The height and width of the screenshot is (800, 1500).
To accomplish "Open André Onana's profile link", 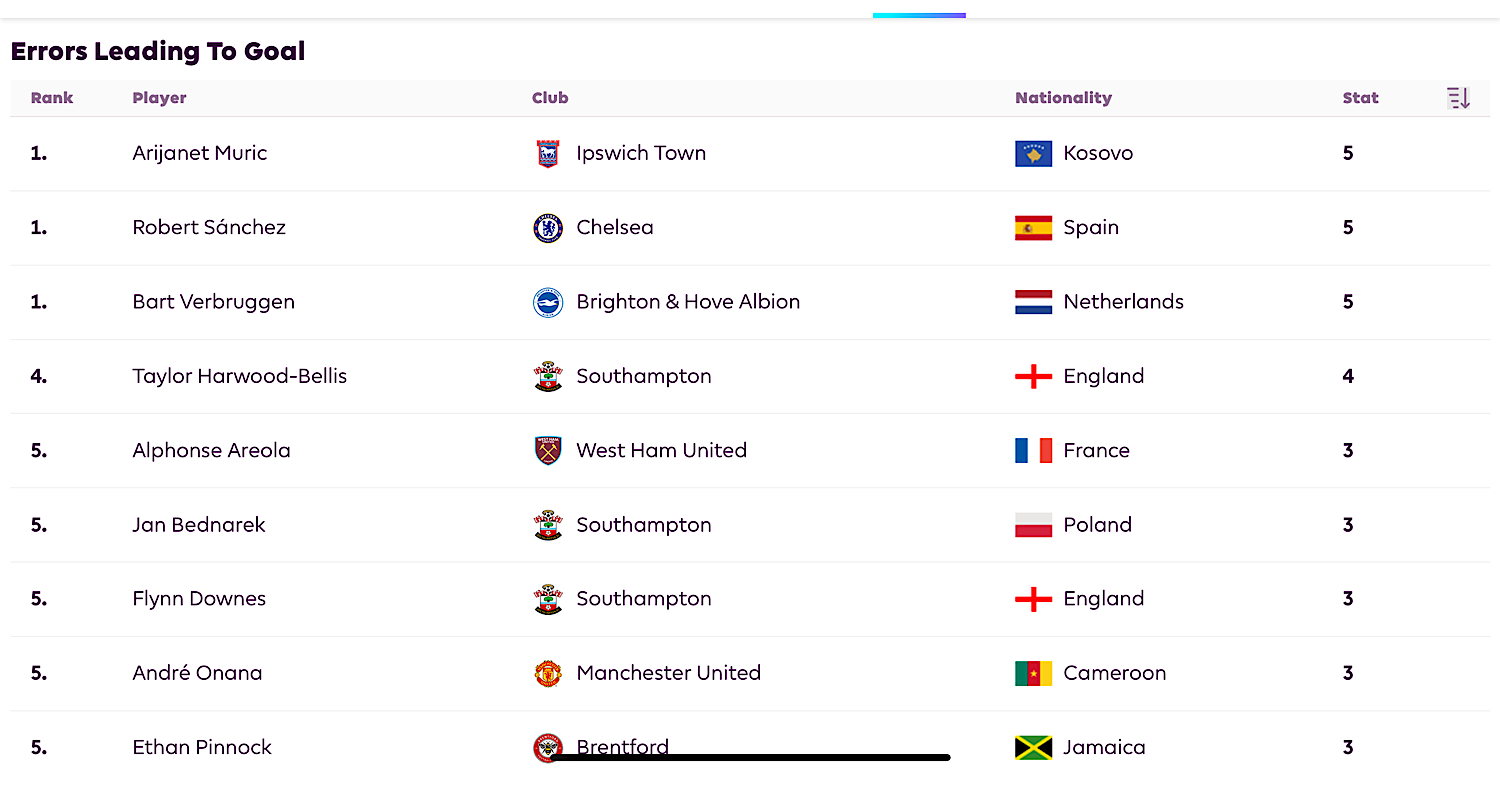I will (x=197, y=673).
